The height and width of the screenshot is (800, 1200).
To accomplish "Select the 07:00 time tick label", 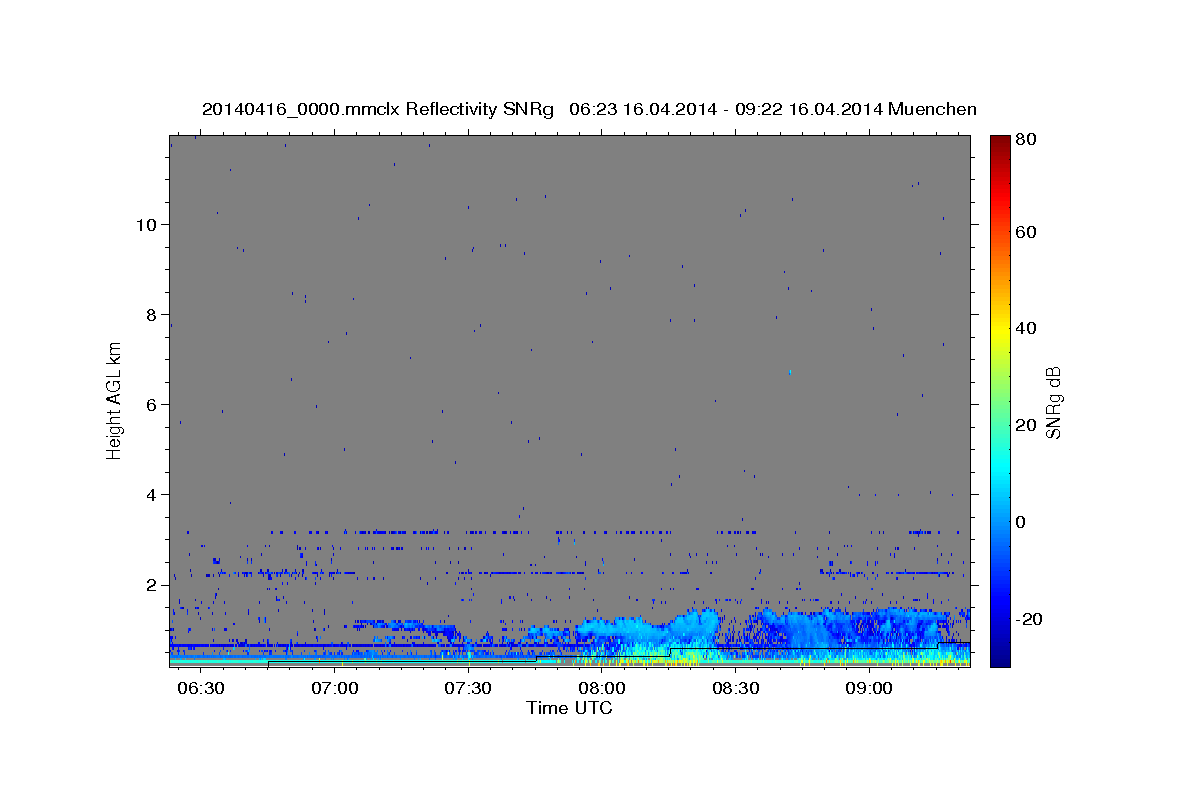I will 334,688.
